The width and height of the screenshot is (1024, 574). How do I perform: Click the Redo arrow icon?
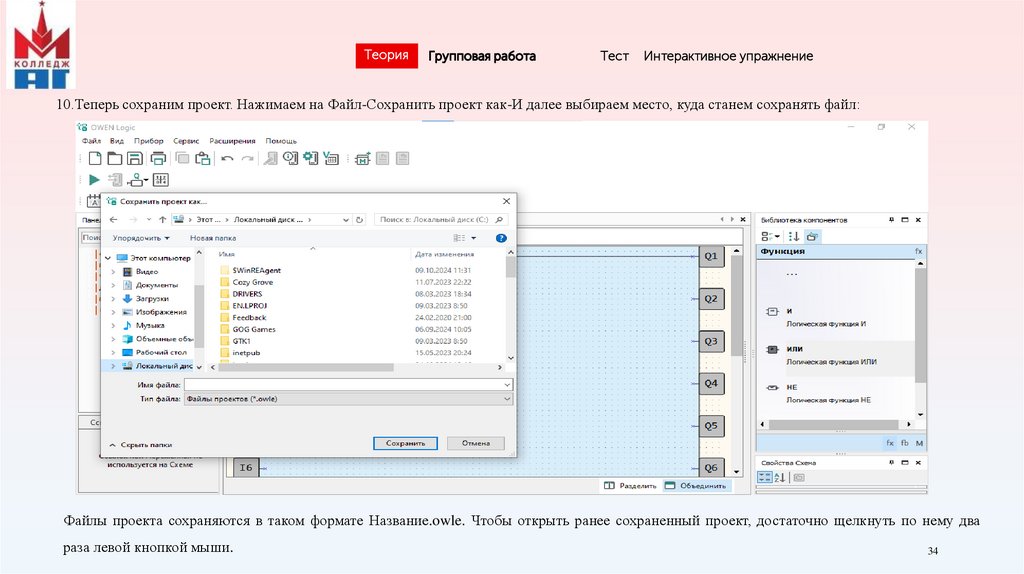(248, 159)
